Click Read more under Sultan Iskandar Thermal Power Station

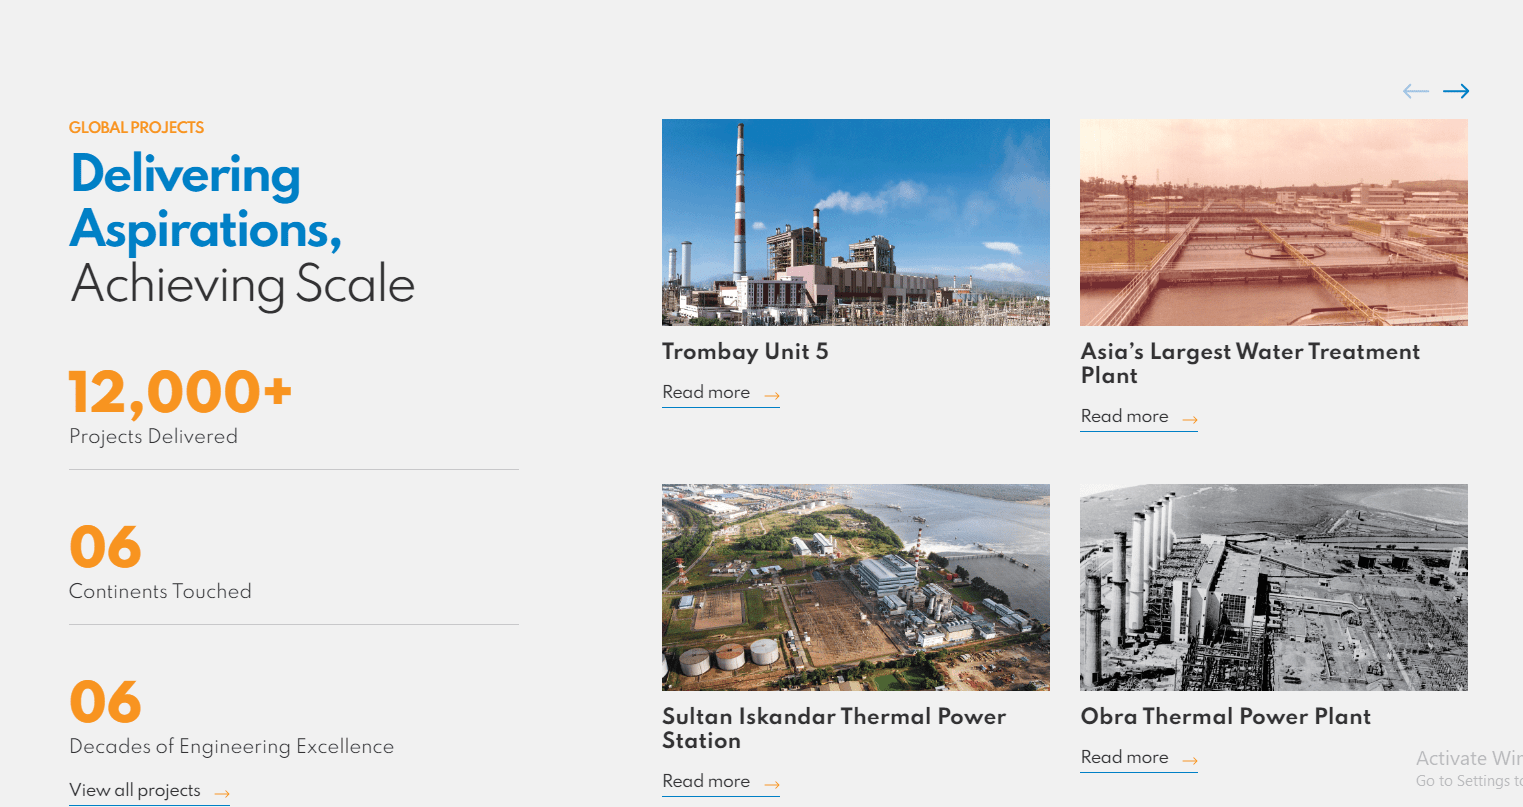pyautogui.click(x=721, y=782)
